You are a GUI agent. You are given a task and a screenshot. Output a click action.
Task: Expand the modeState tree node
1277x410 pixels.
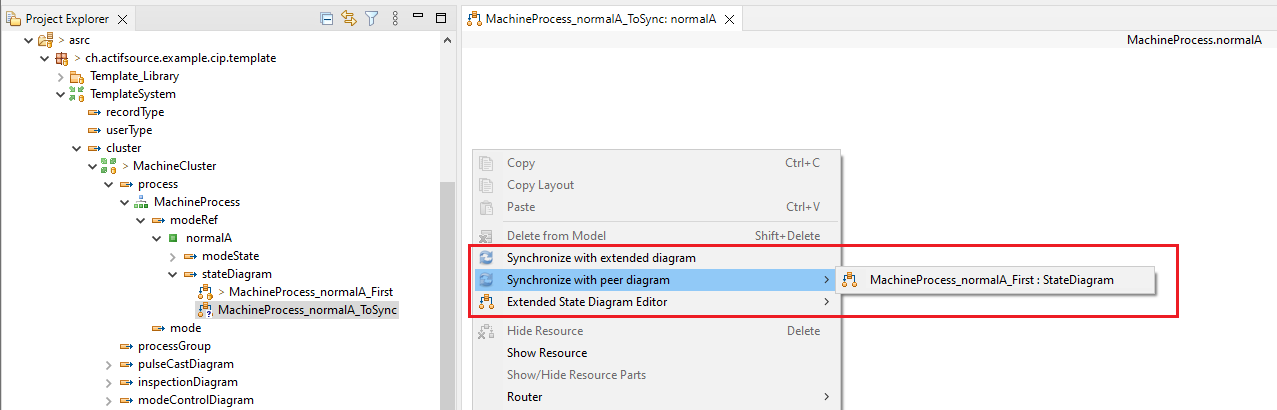171,256
